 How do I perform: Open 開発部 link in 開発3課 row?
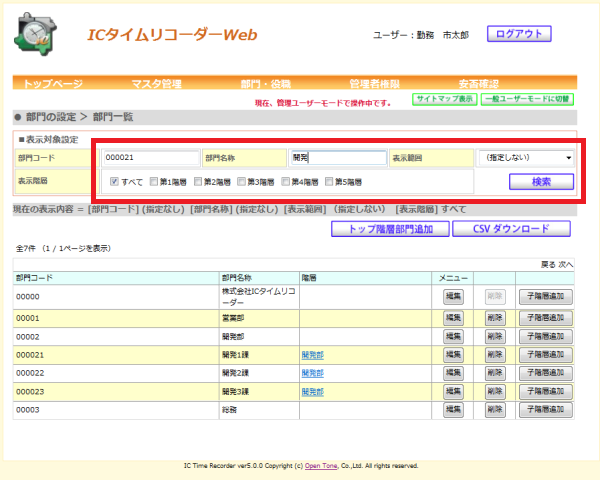point(313,392)
